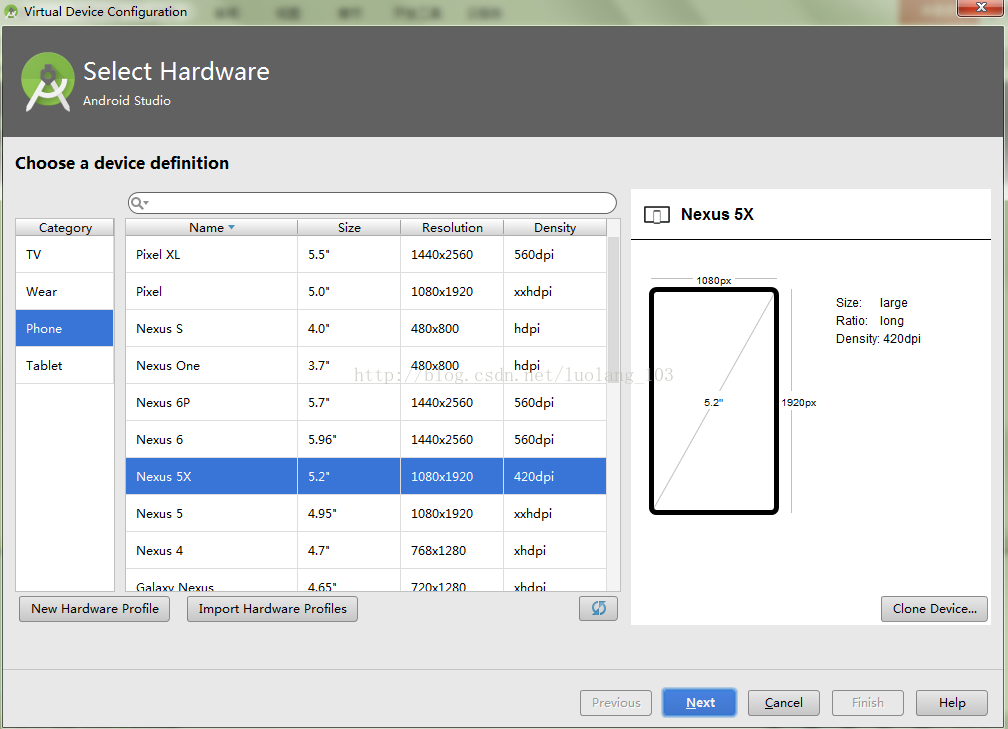Click the 5.96" size cell
1008x729 pixels.
coord(349,440)
